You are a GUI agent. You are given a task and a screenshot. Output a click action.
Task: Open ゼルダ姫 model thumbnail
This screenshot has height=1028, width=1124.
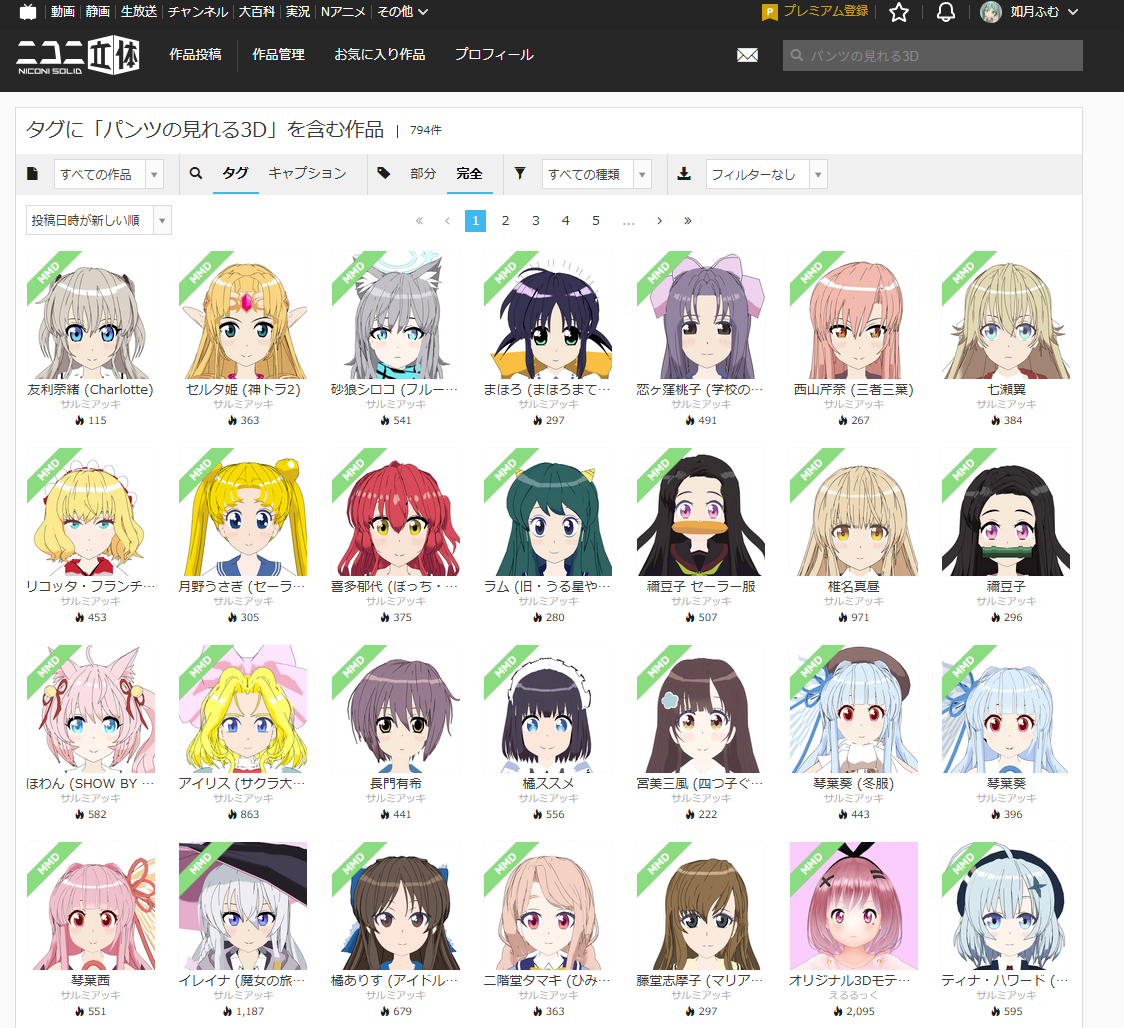pos(243,315)
